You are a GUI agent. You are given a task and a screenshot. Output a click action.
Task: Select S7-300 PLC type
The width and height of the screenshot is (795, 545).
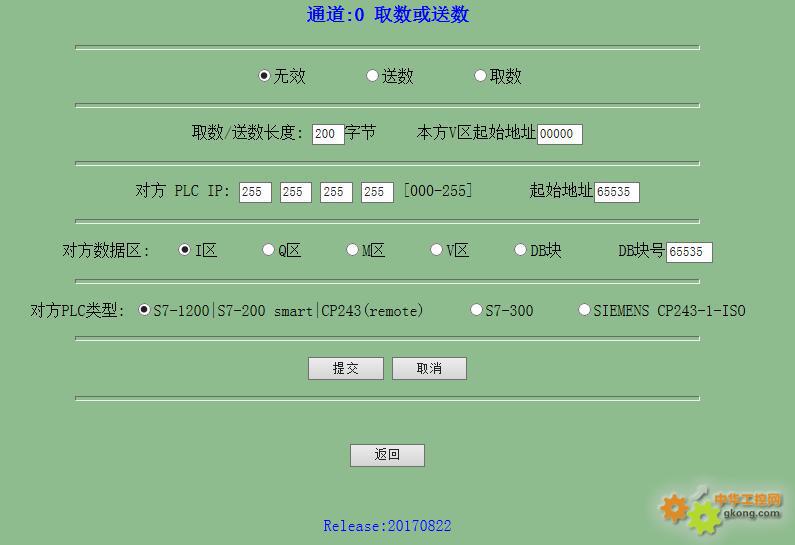[476, 310]
